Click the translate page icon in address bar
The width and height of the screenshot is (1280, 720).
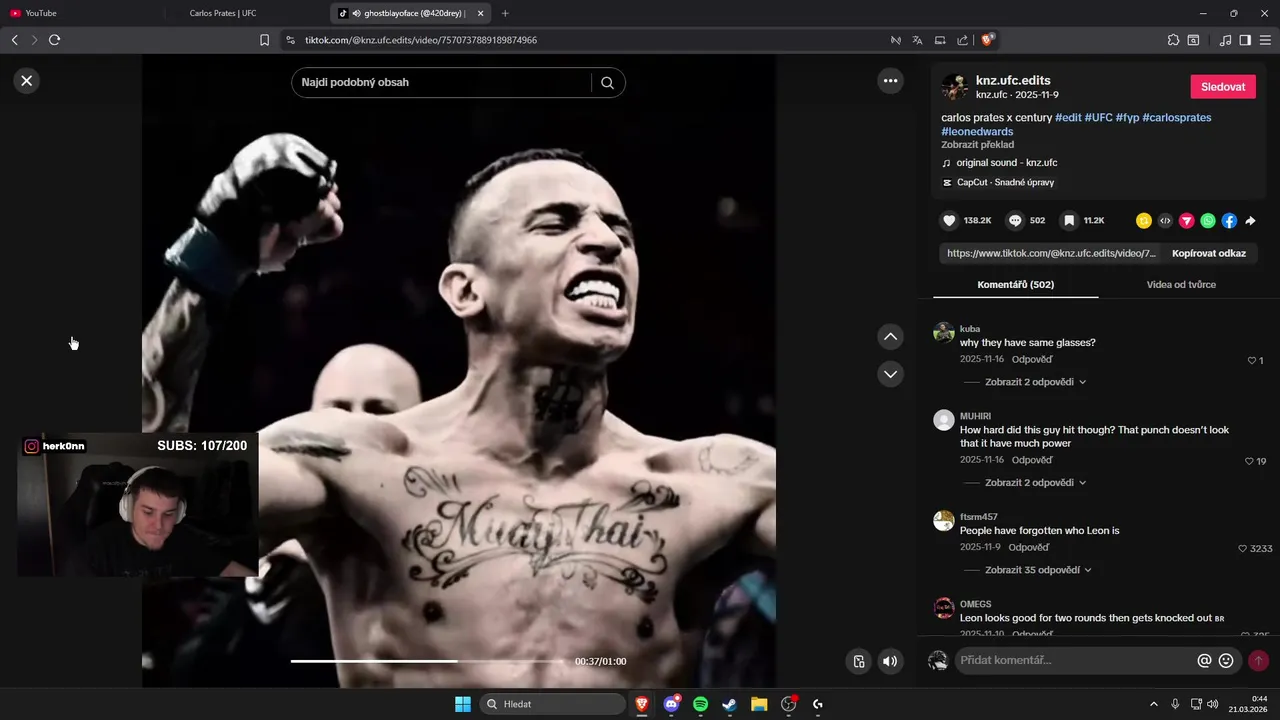917,40
